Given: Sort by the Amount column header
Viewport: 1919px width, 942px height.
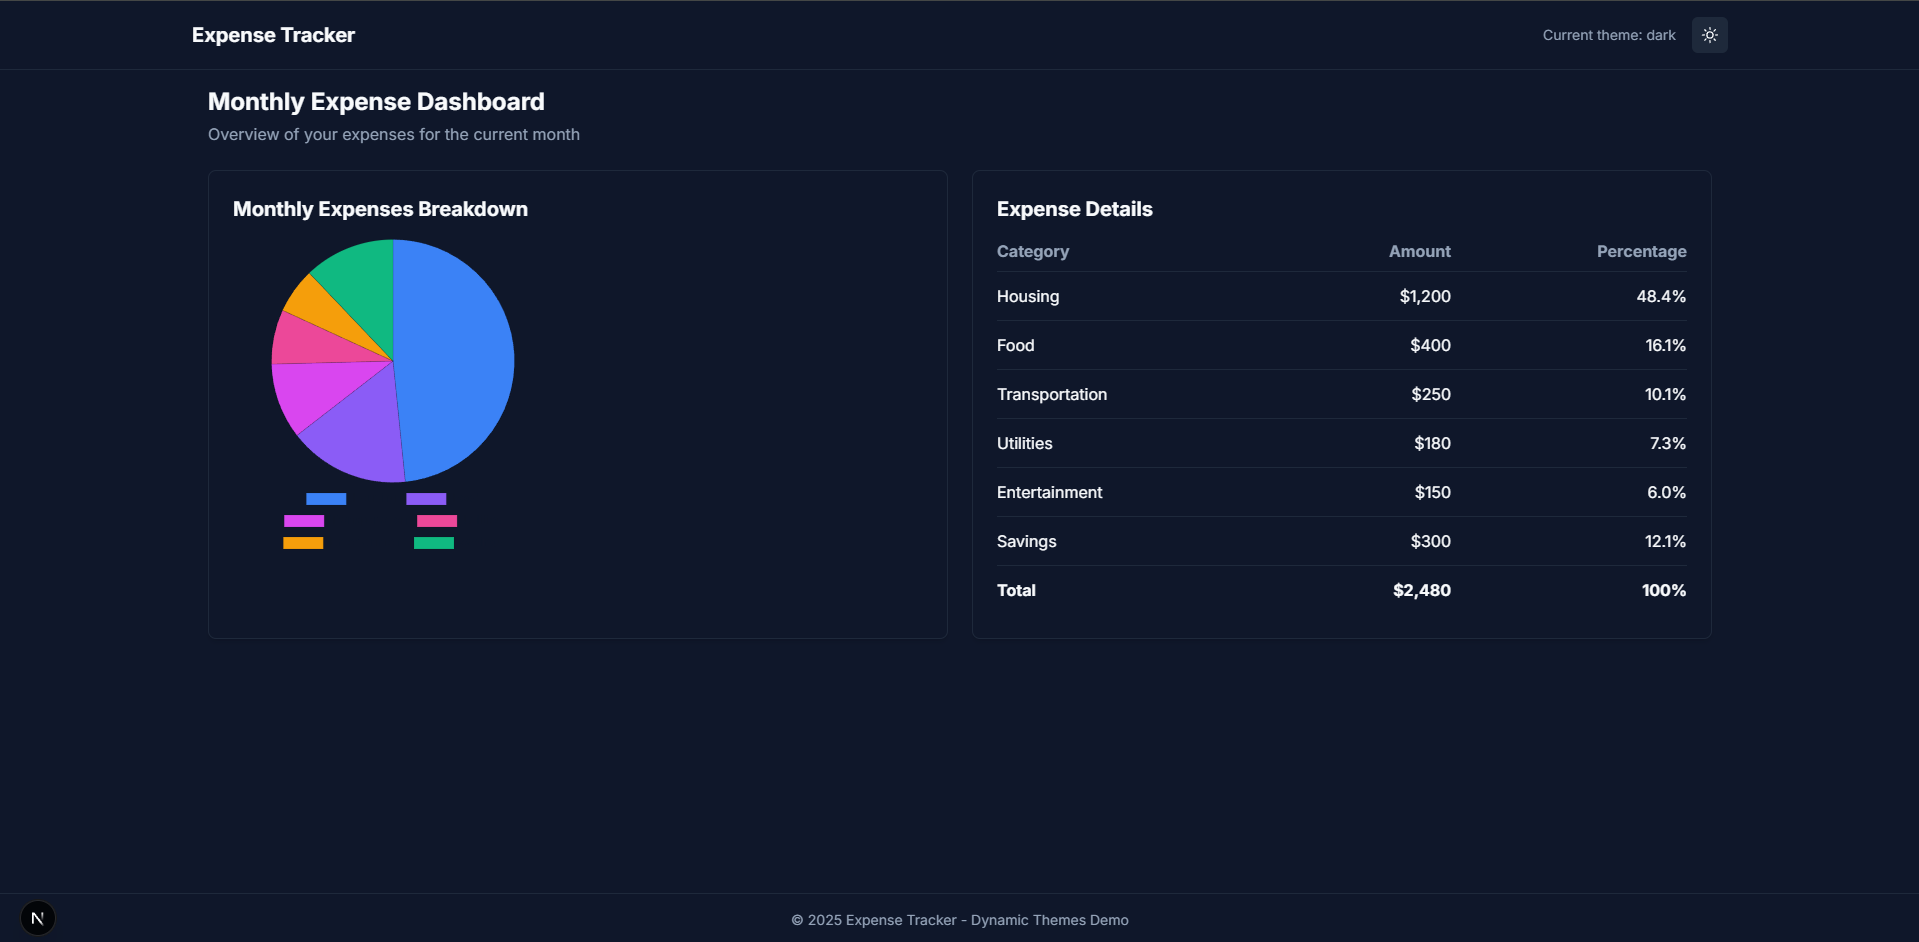Looking at the screenshot, I should click(1419, 251).
